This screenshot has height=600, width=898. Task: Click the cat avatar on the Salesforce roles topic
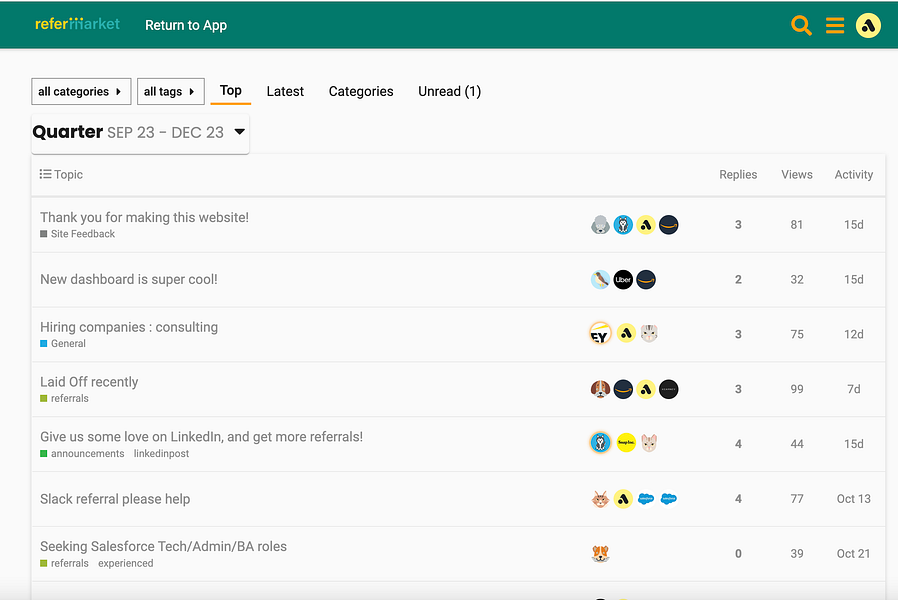pos(601,554)
